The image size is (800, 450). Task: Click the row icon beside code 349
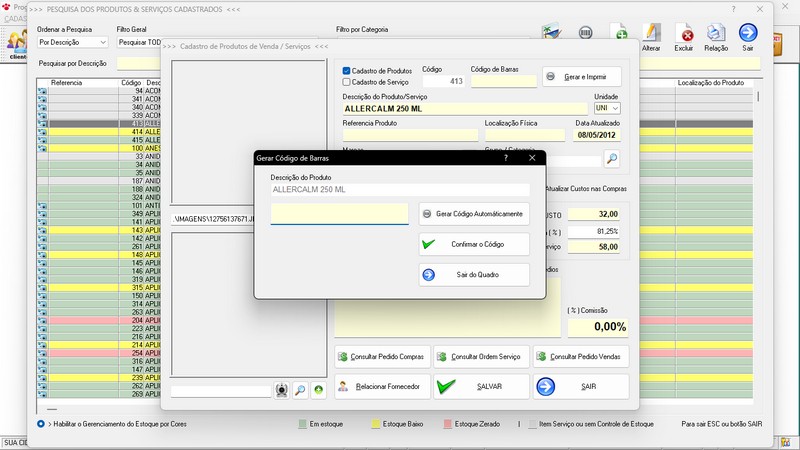pos(42,214)
